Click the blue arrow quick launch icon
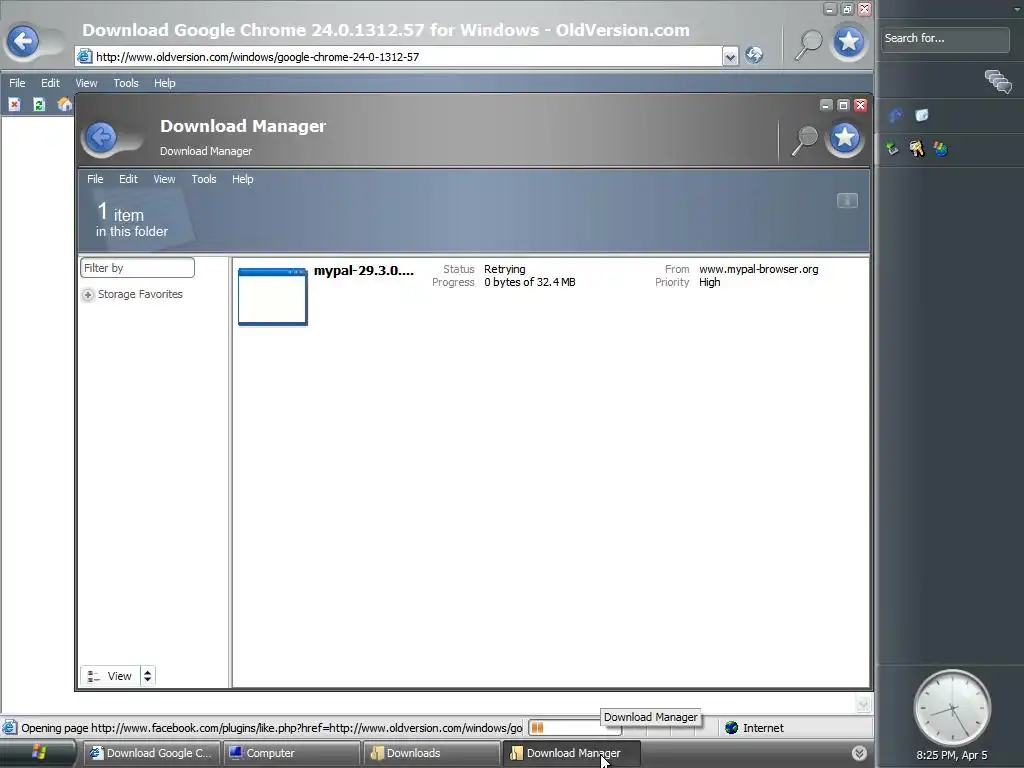Screen dimensions: 1024x768 pos(895,116)
